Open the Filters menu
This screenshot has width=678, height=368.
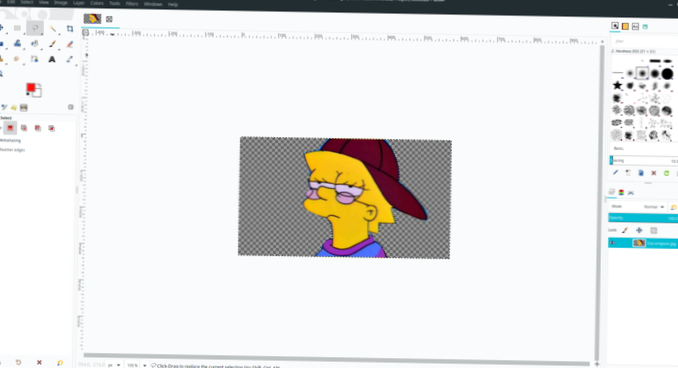(132, 4)
